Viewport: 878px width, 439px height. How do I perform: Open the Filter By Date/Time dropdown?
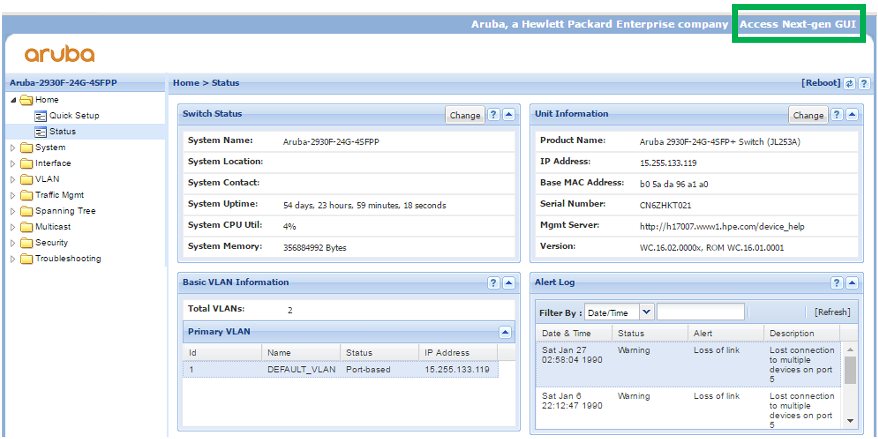[x=647, y=312]
